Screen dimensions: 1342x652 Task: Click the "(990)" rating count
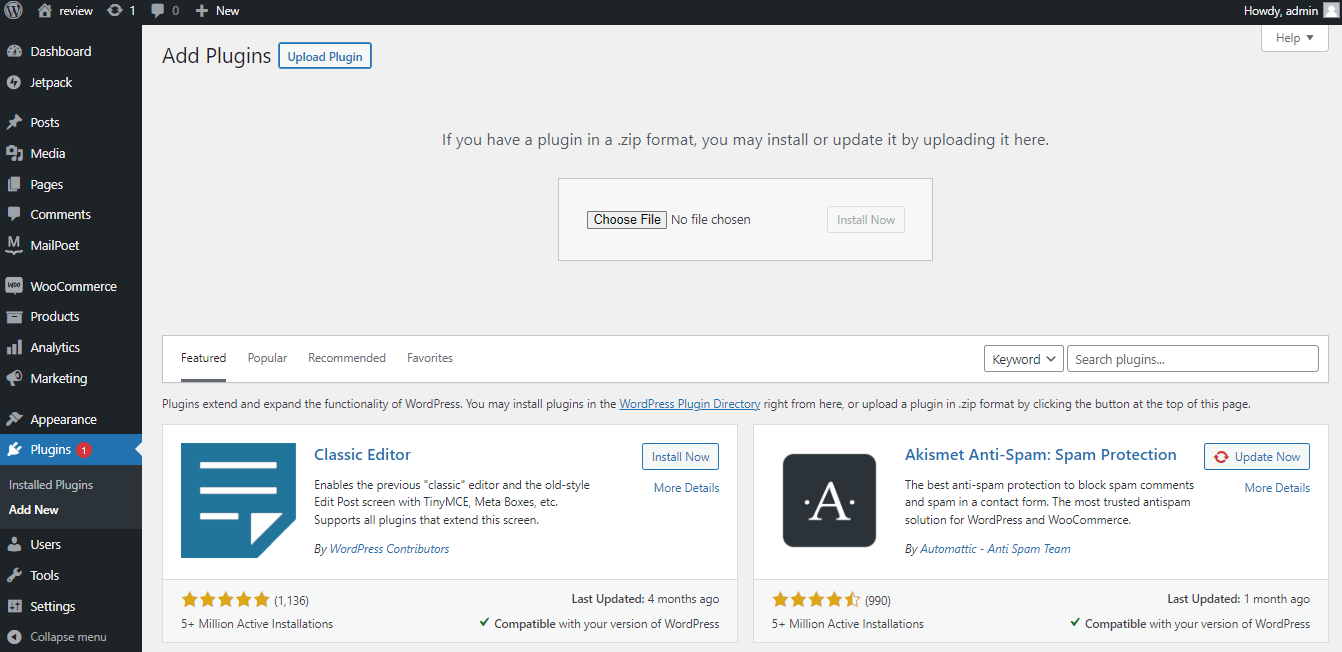pos(878,601)
